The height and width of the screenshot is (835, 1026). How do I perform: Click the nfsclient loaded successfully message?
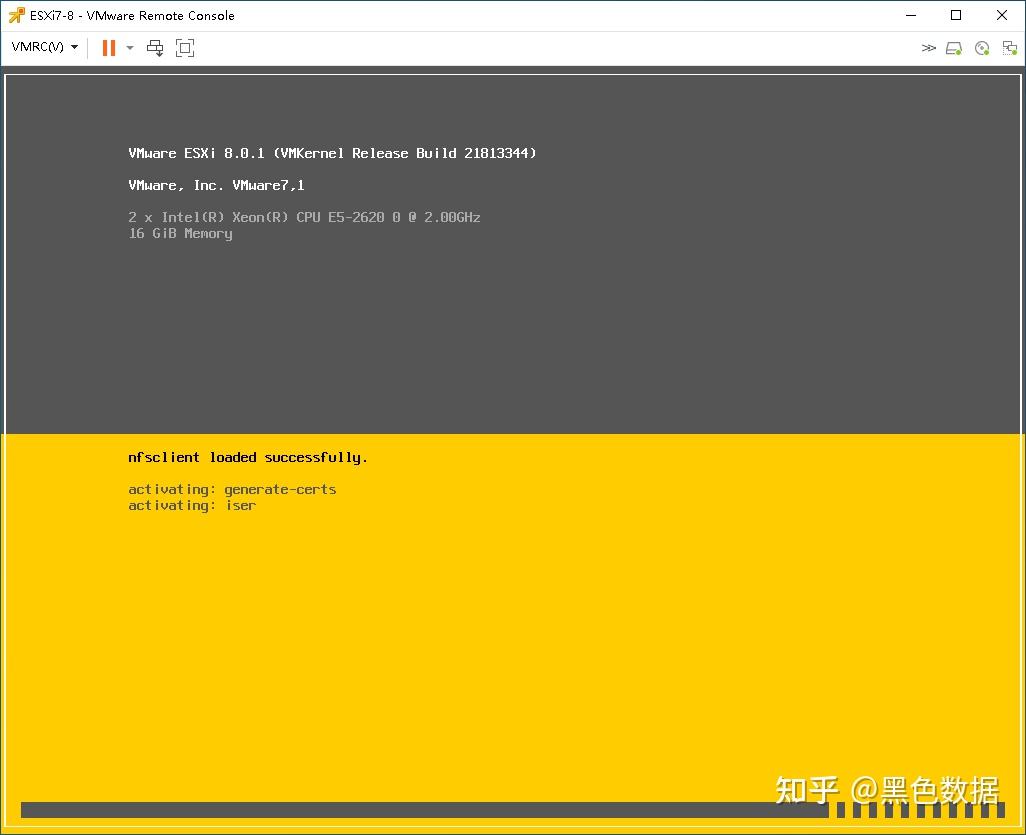click(246, 457)
